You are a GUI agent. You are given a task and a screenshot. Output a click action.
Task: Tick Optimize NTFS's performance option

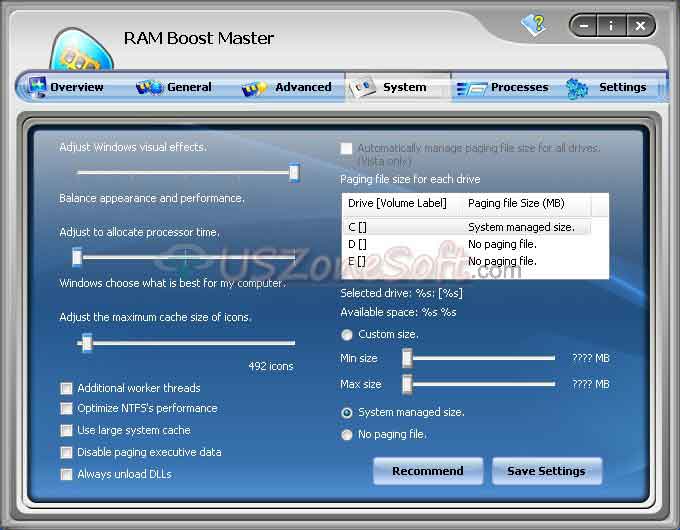click(x=66, y=409)
